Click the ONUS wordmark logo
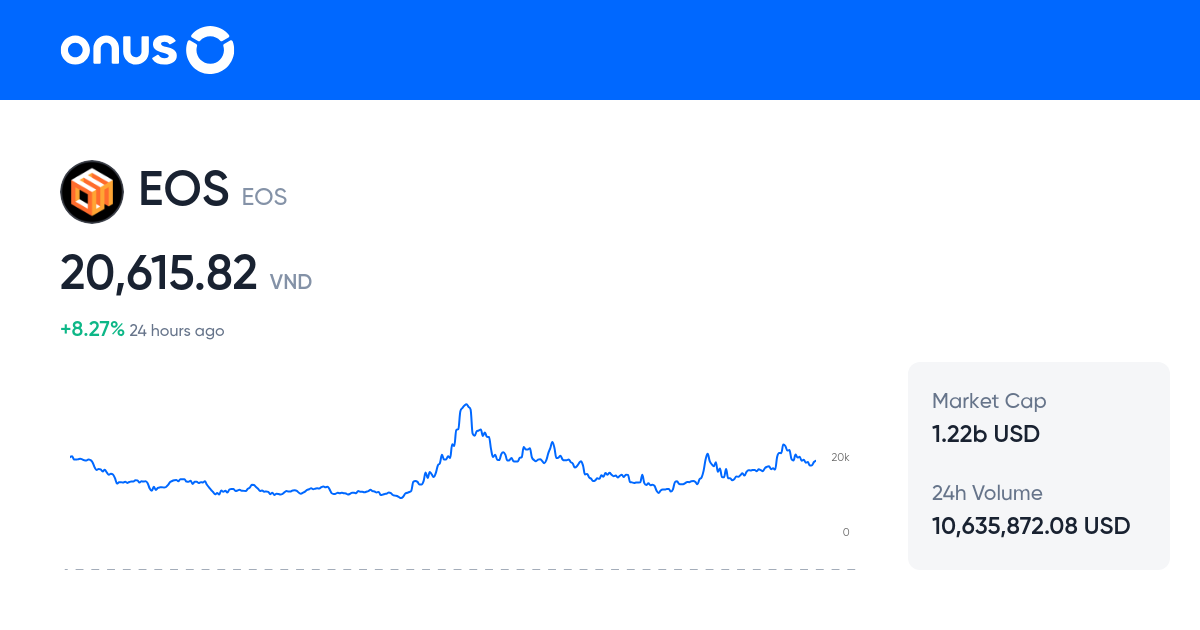 [118, 50]
